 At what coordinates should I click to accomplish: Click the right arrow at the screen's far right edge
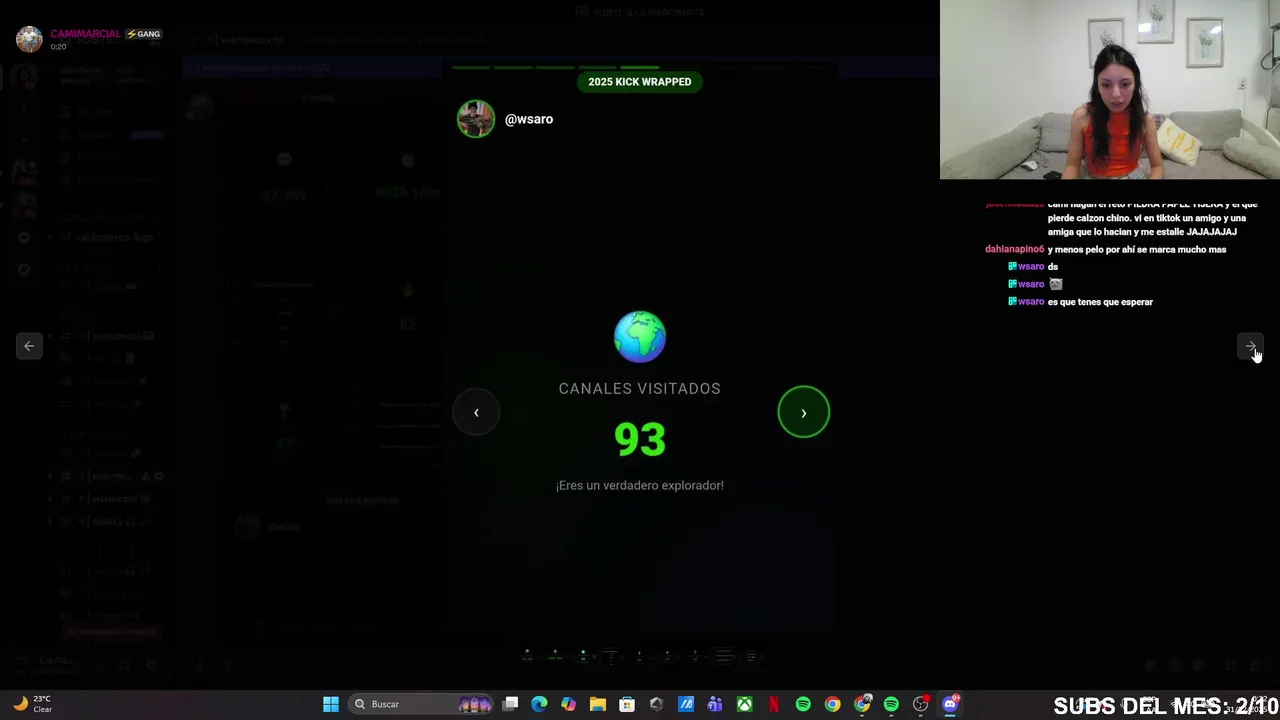(x=1250, y=346)
